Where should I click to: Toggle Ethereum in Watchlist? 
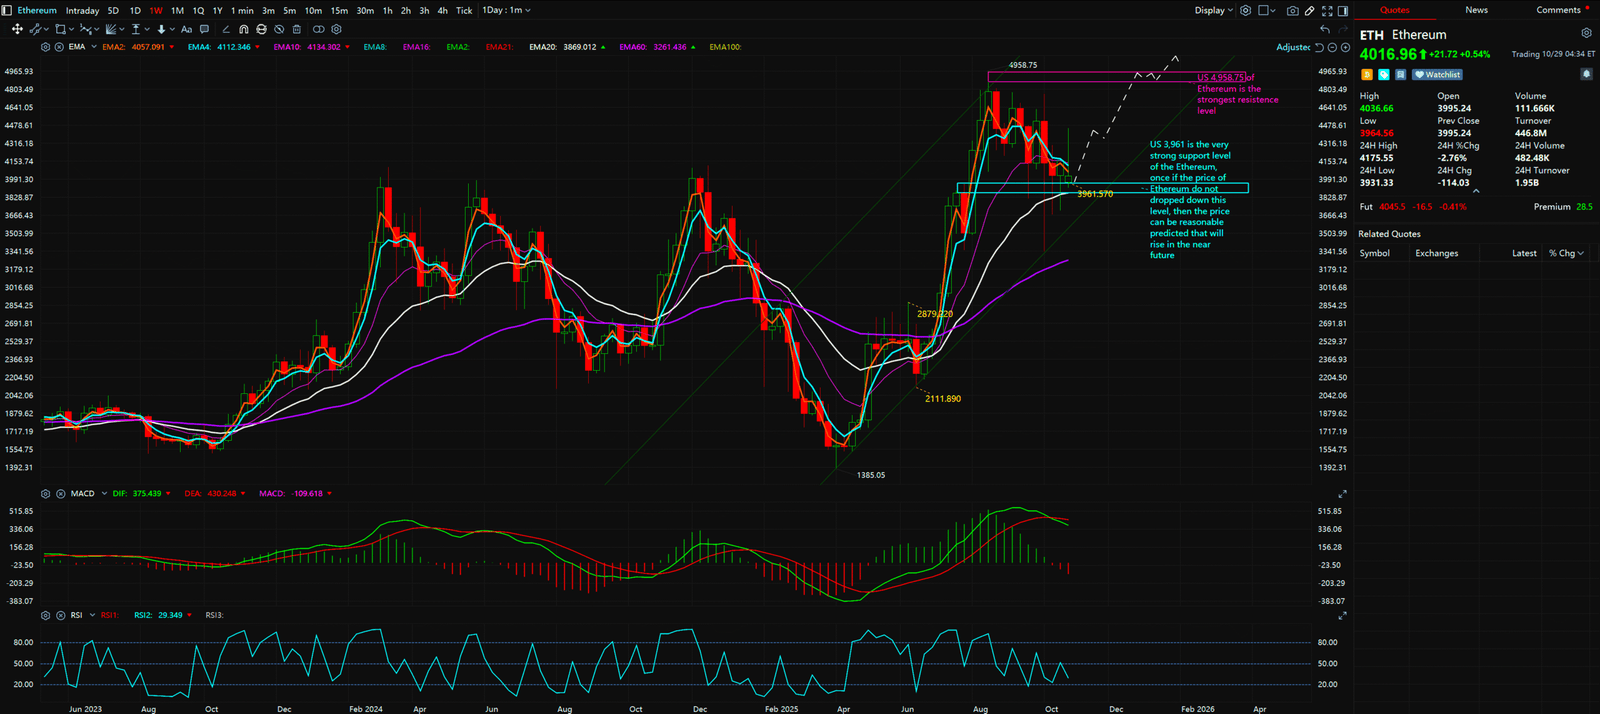pos(1438,75)
